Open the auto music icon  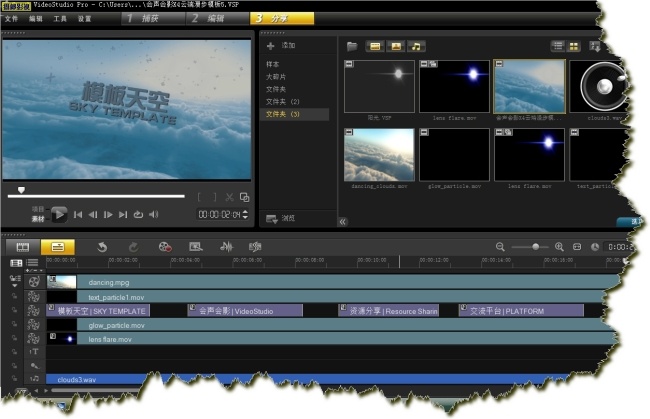click(255, 247)
